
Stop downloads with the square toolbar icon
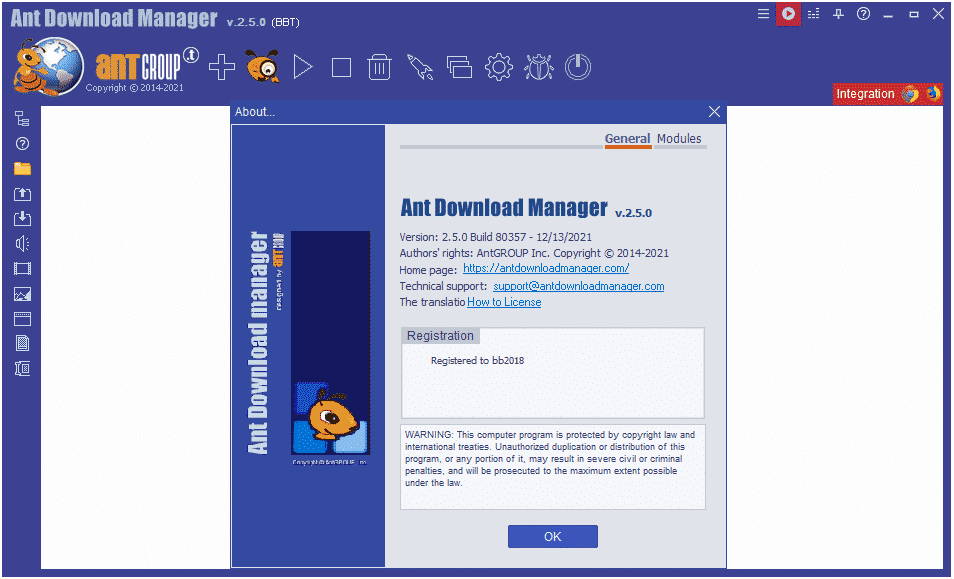[341, 66]
